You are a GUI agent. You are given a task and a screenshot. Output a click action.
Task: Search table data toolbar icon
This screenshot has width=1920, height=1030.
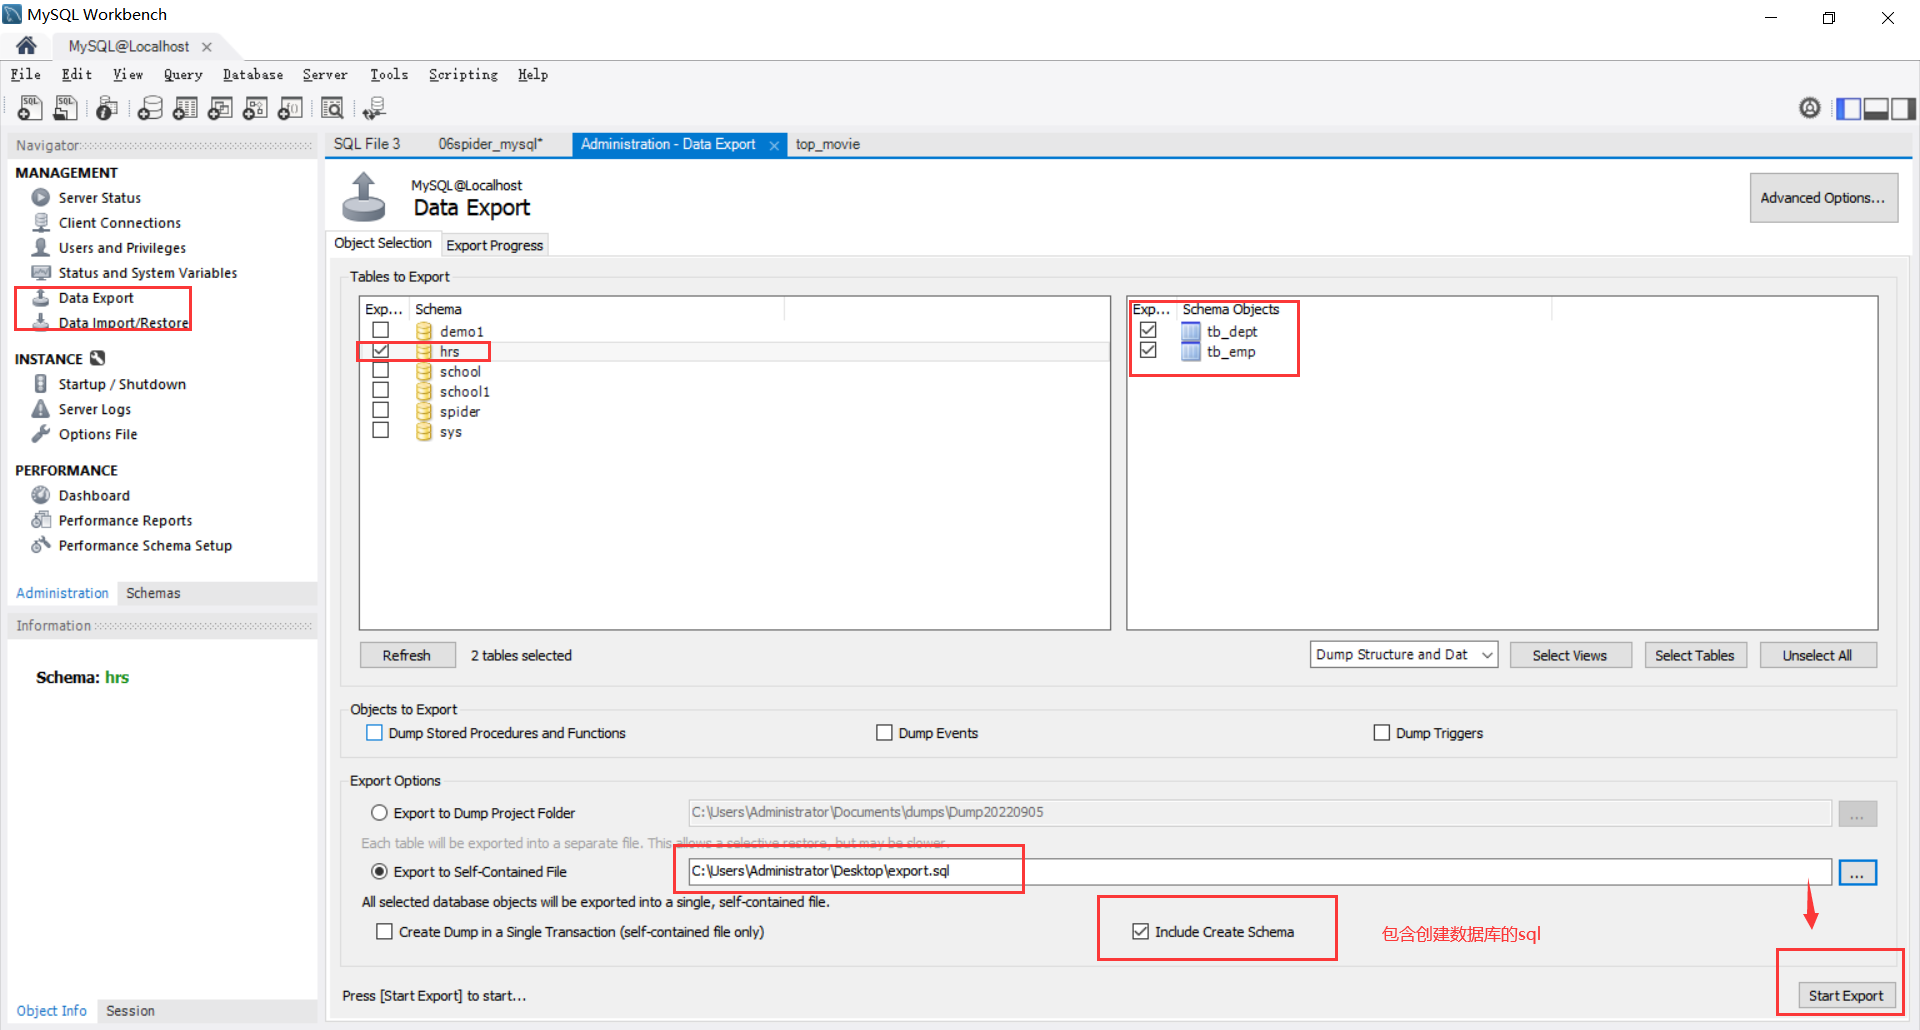pyautogui.click(x=333, y=108)
